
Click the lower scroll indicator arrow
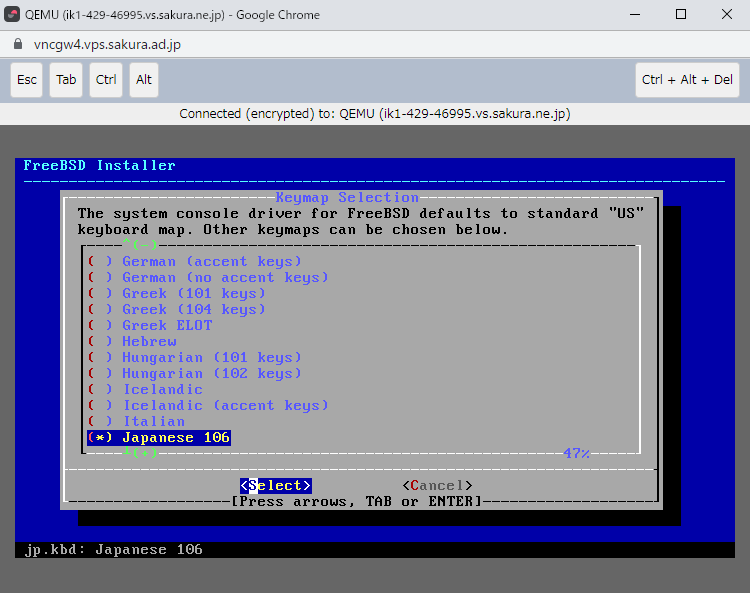click(140, 453)
